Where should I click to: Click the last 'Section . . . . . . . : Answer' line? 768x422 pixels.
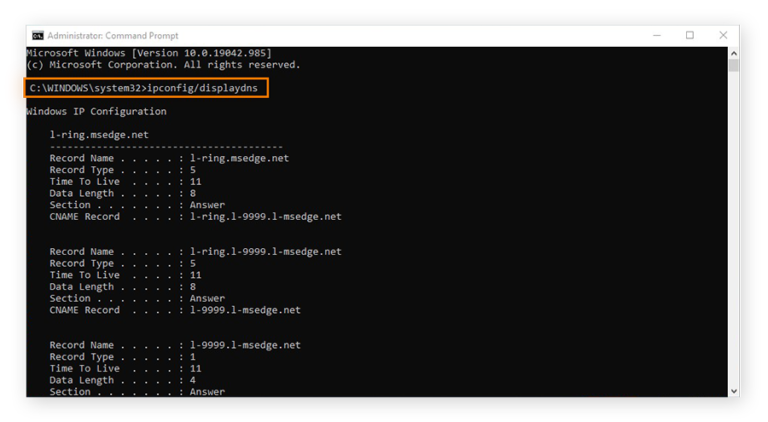tap(137, 392)
